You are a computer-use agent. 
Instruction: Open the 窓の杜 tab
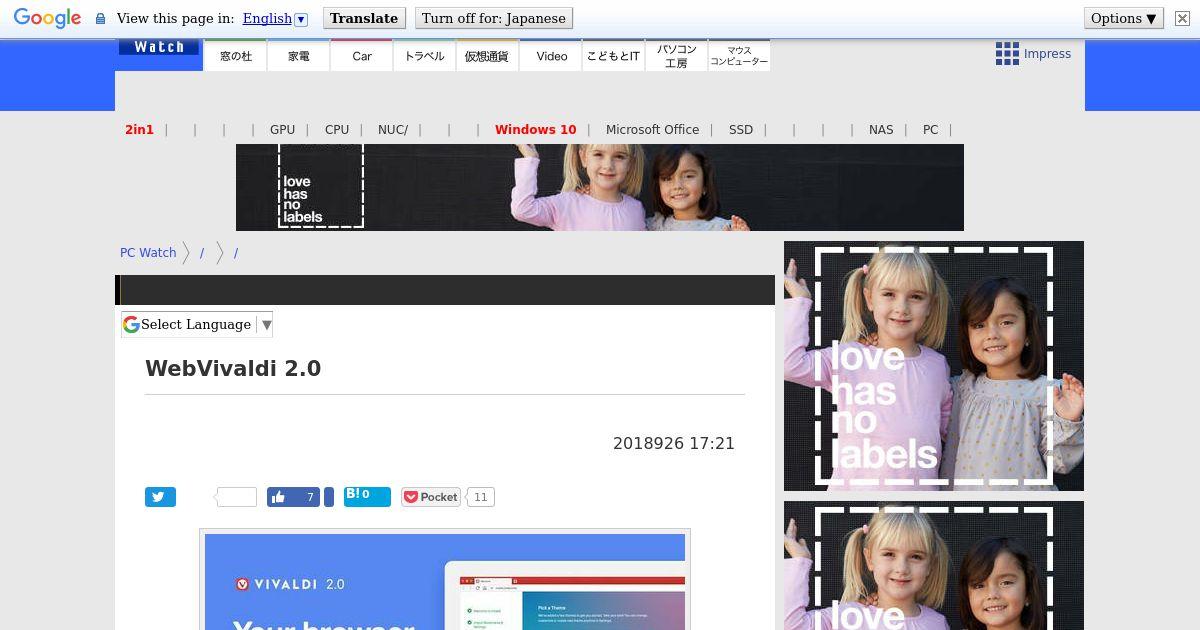236,56
